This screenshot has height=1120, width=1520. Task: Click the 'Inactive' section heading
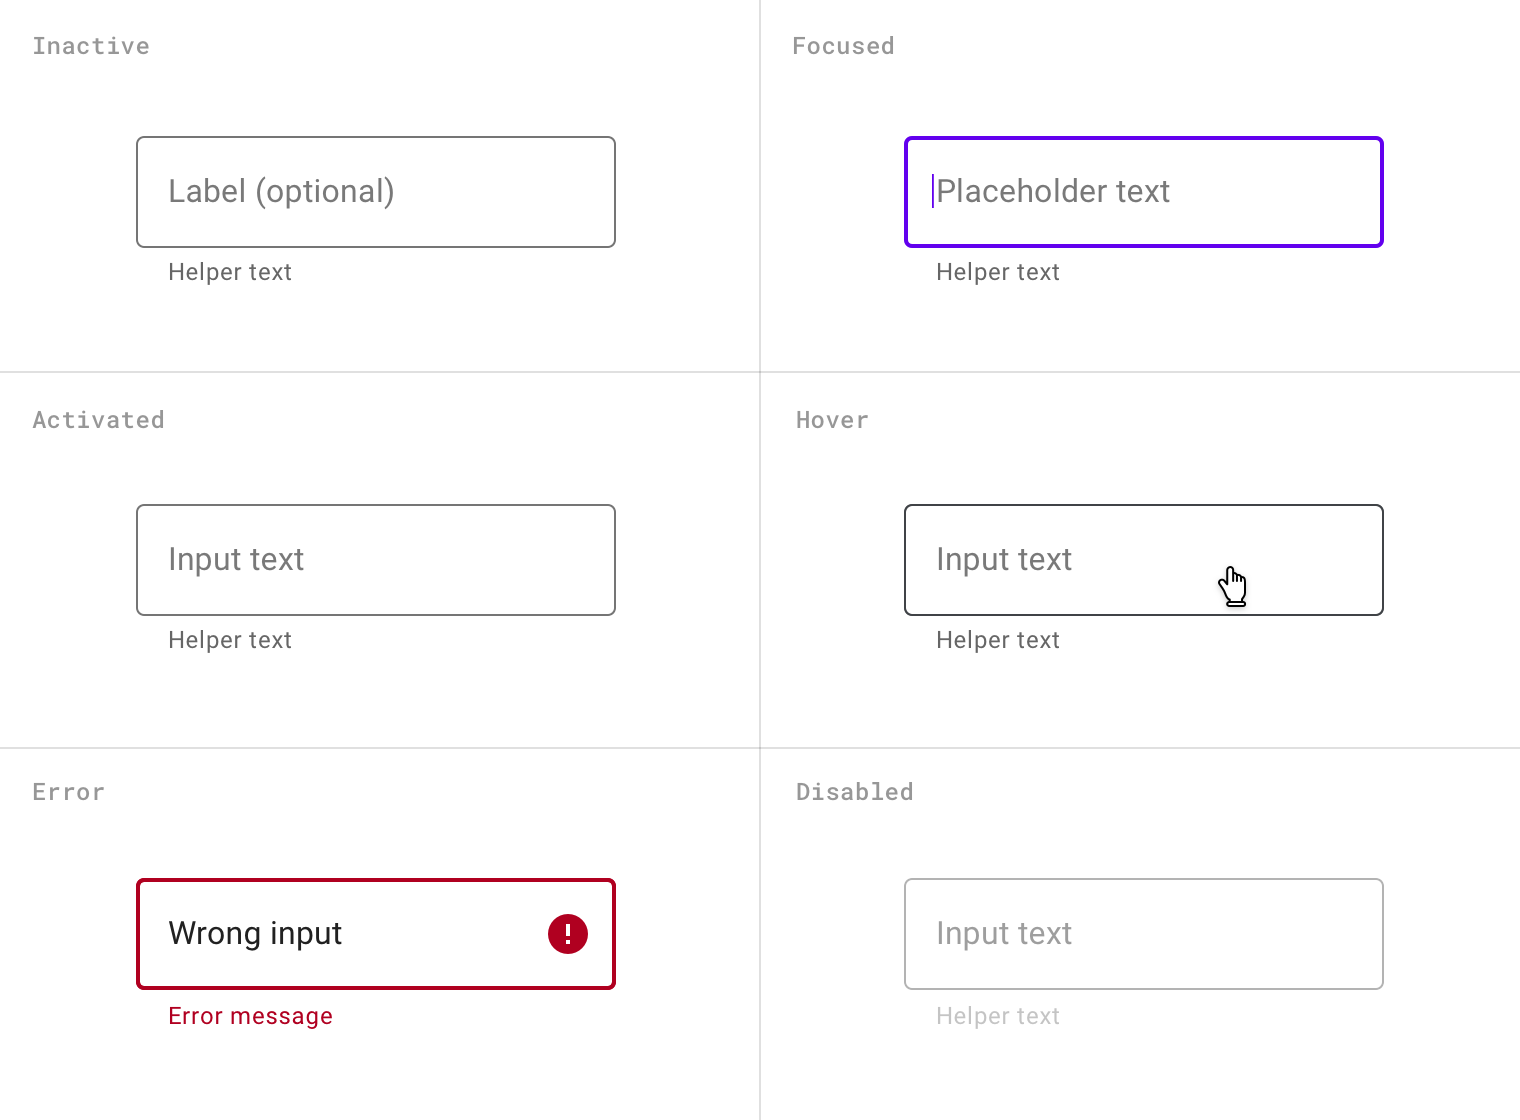[91, 46]
